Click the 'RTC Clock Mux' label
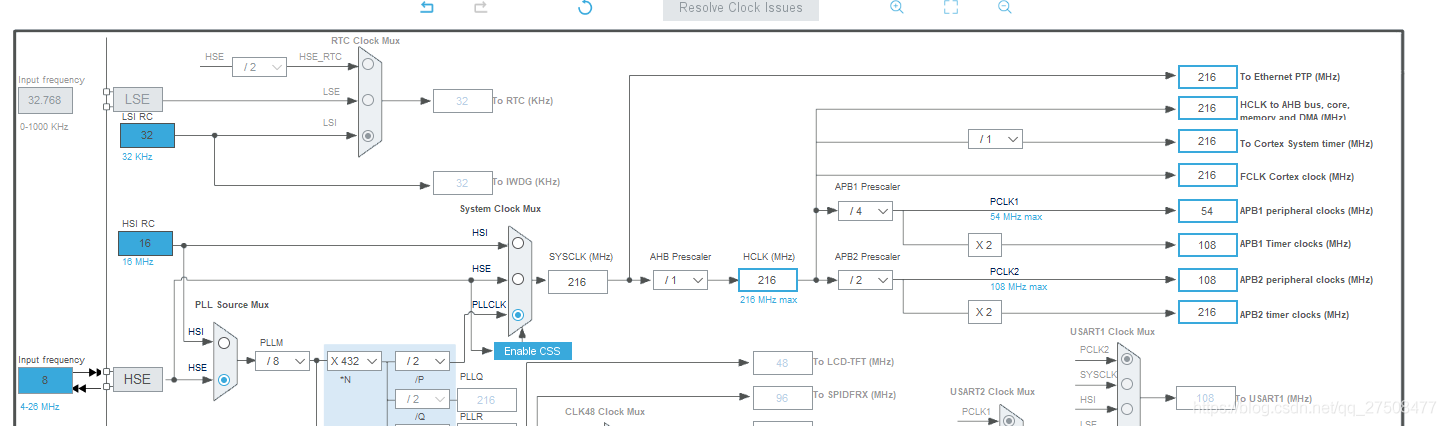Image resolution: width=1446 pixels, height=426 pixels. pos(366,41)
